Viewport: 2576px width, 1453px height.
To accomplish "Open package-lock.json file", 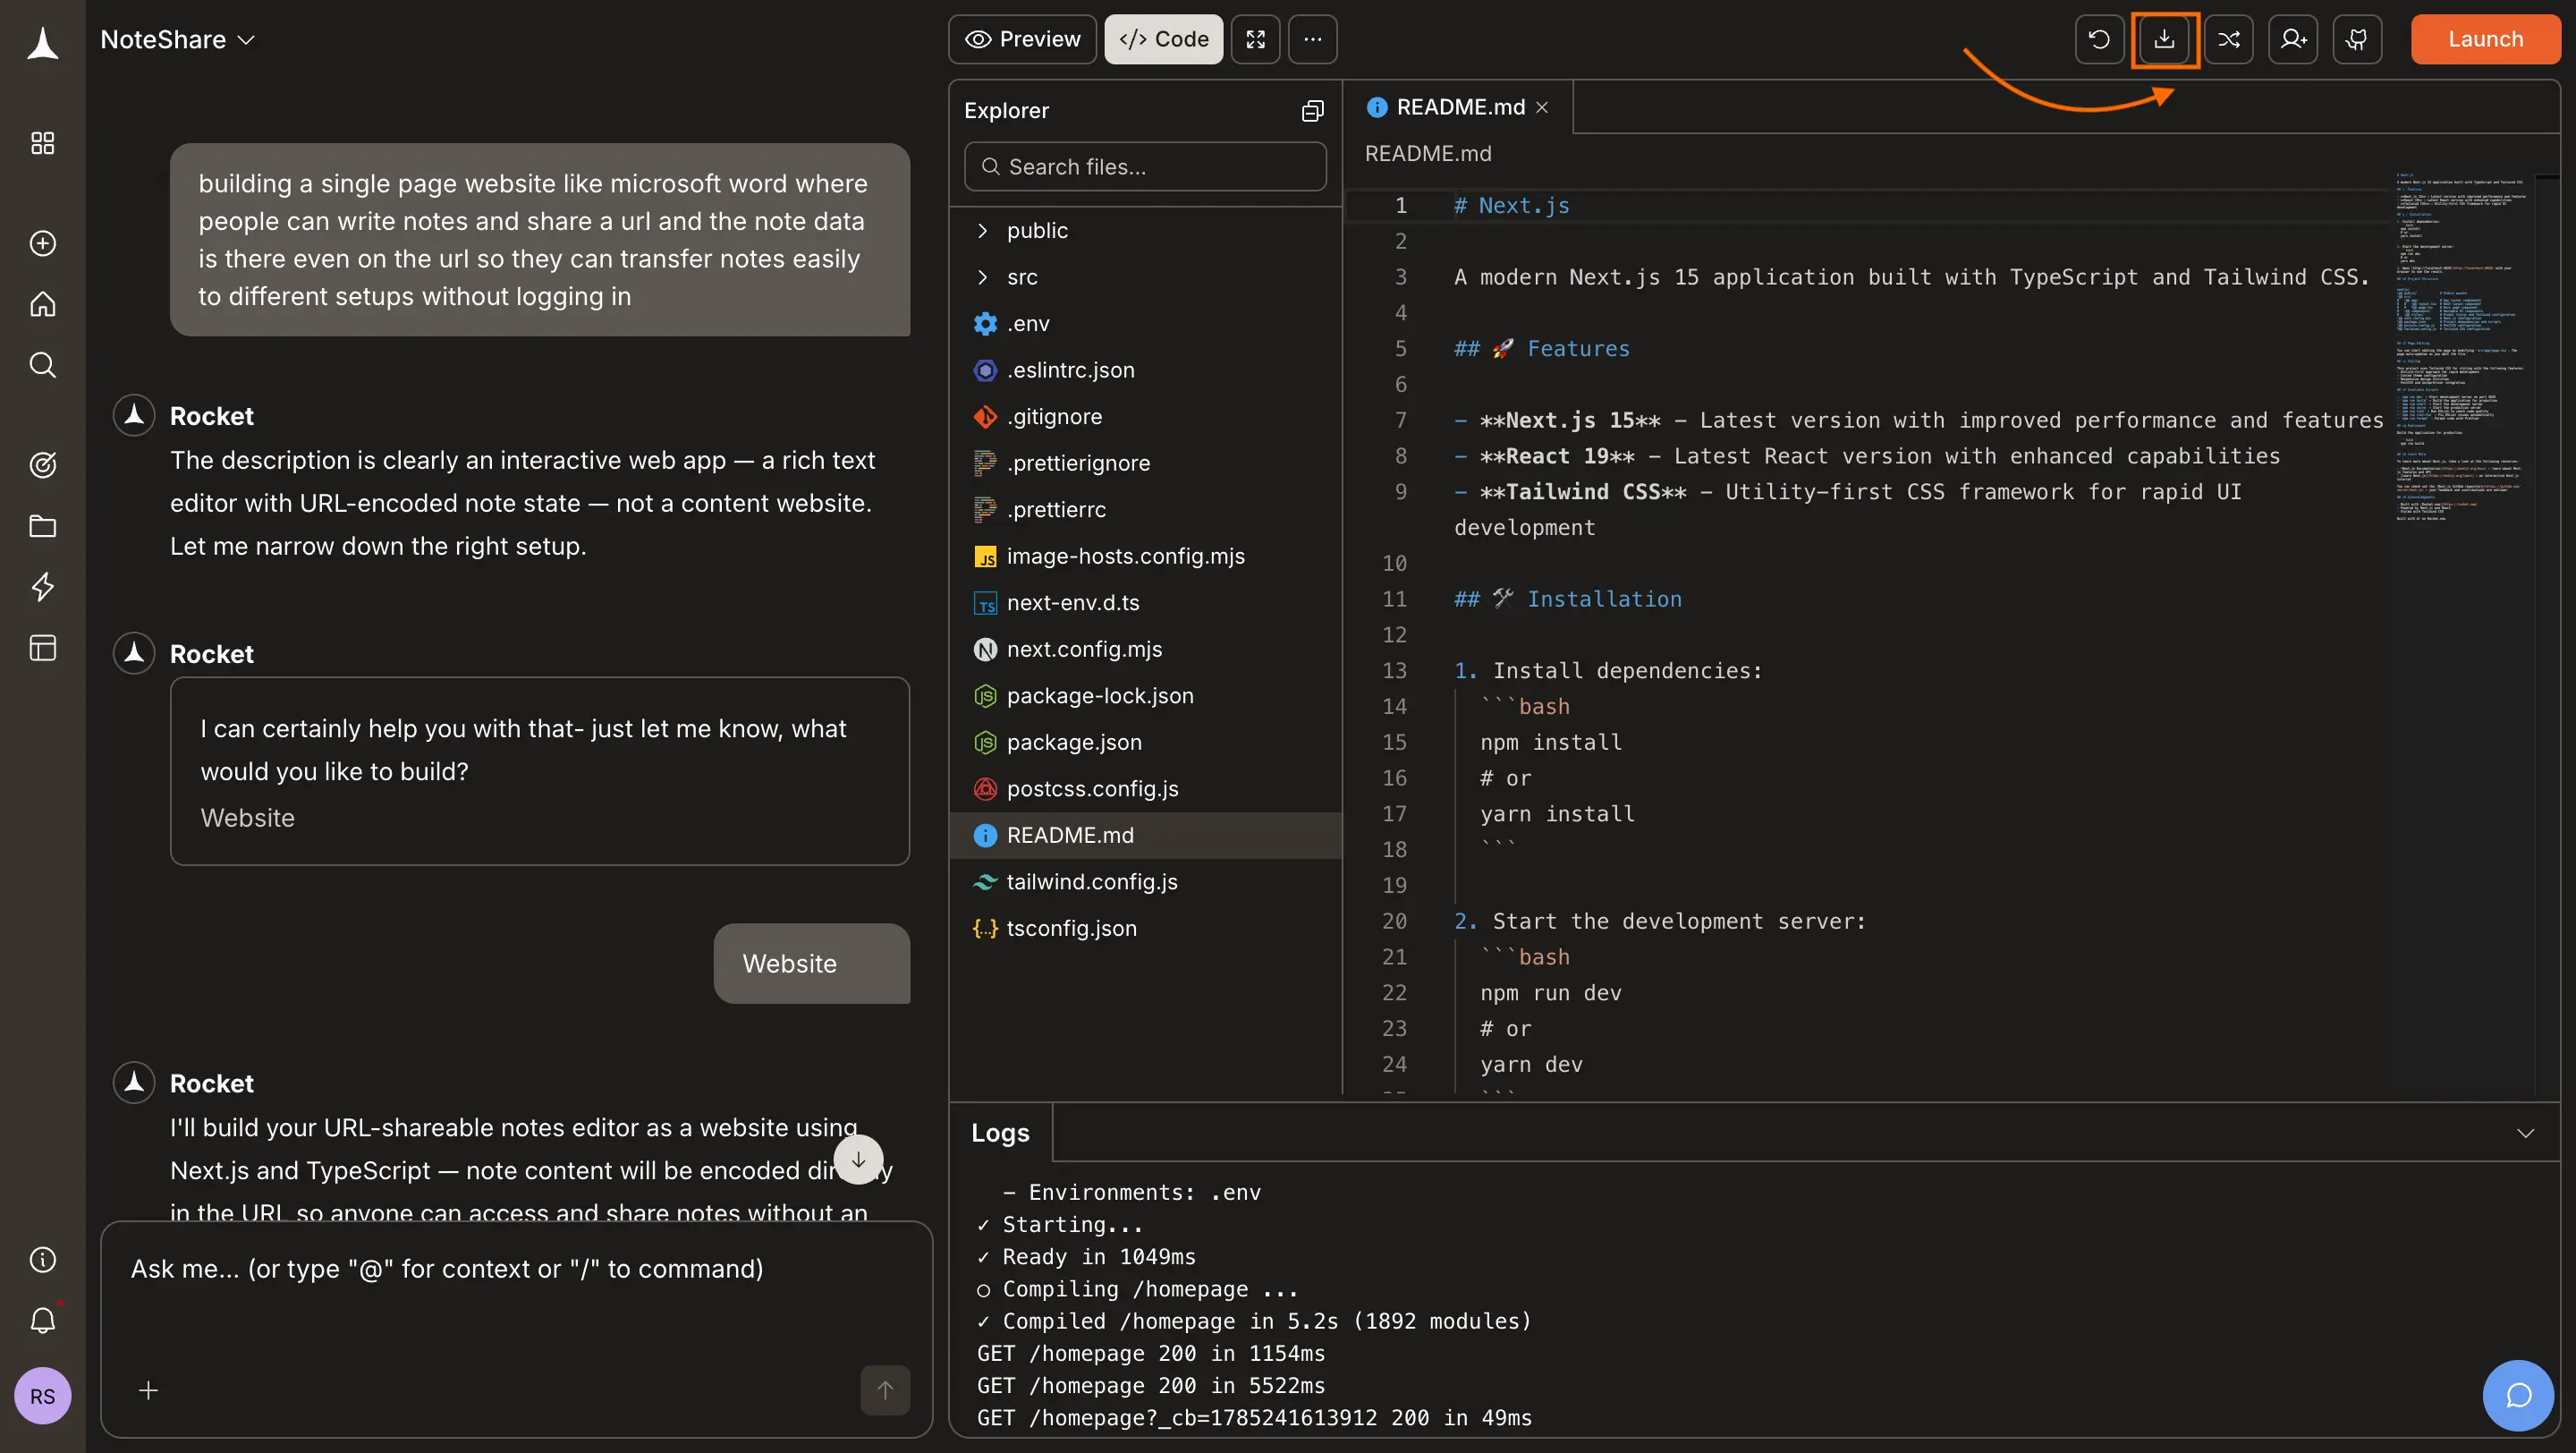I will point(1145,695).
